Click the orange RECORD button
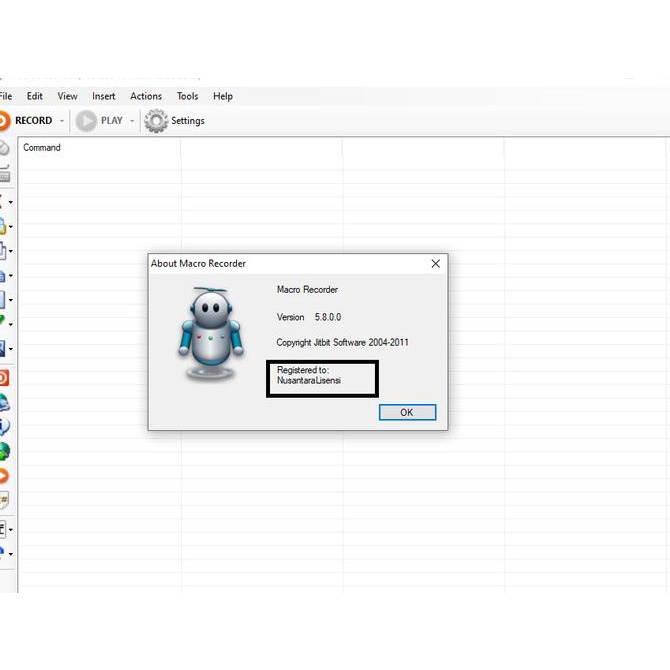The height and width of the screenshot is (670, 670). click(x=26, y=120)
